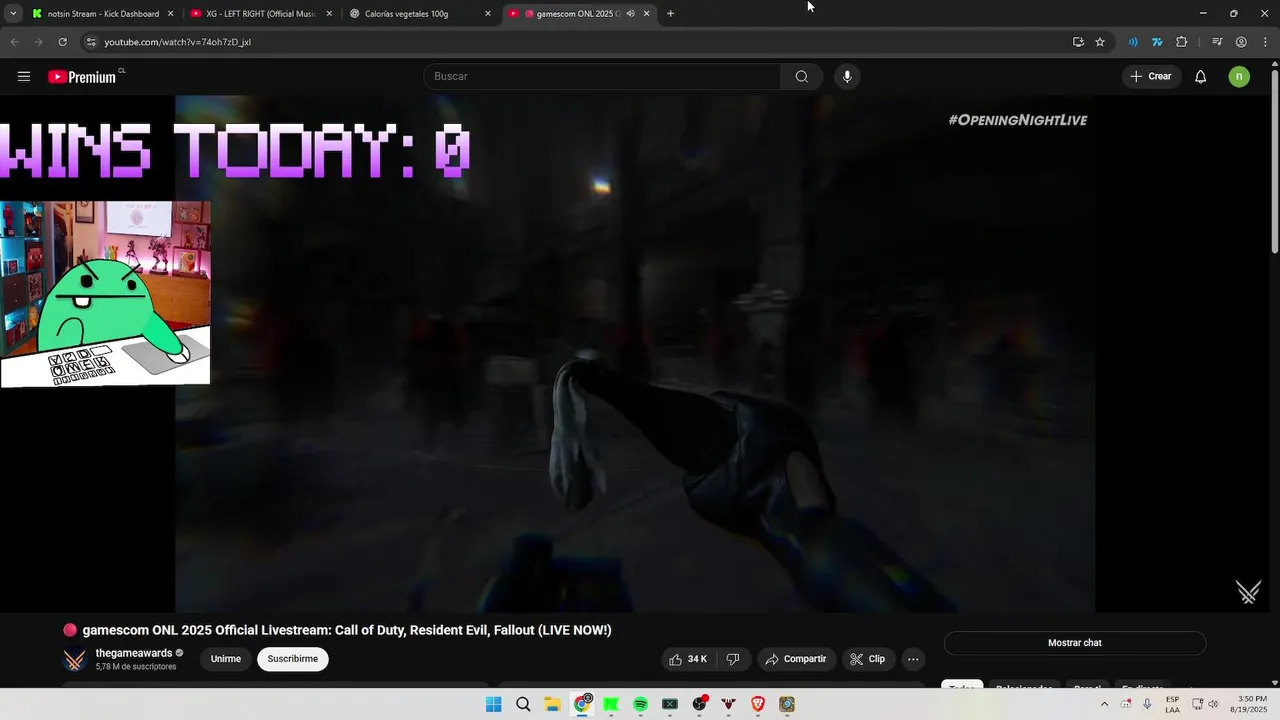The image size is (1280, 720).
Task: Open Chrome extensions puzzle icon
Action: click(1182, 42)
